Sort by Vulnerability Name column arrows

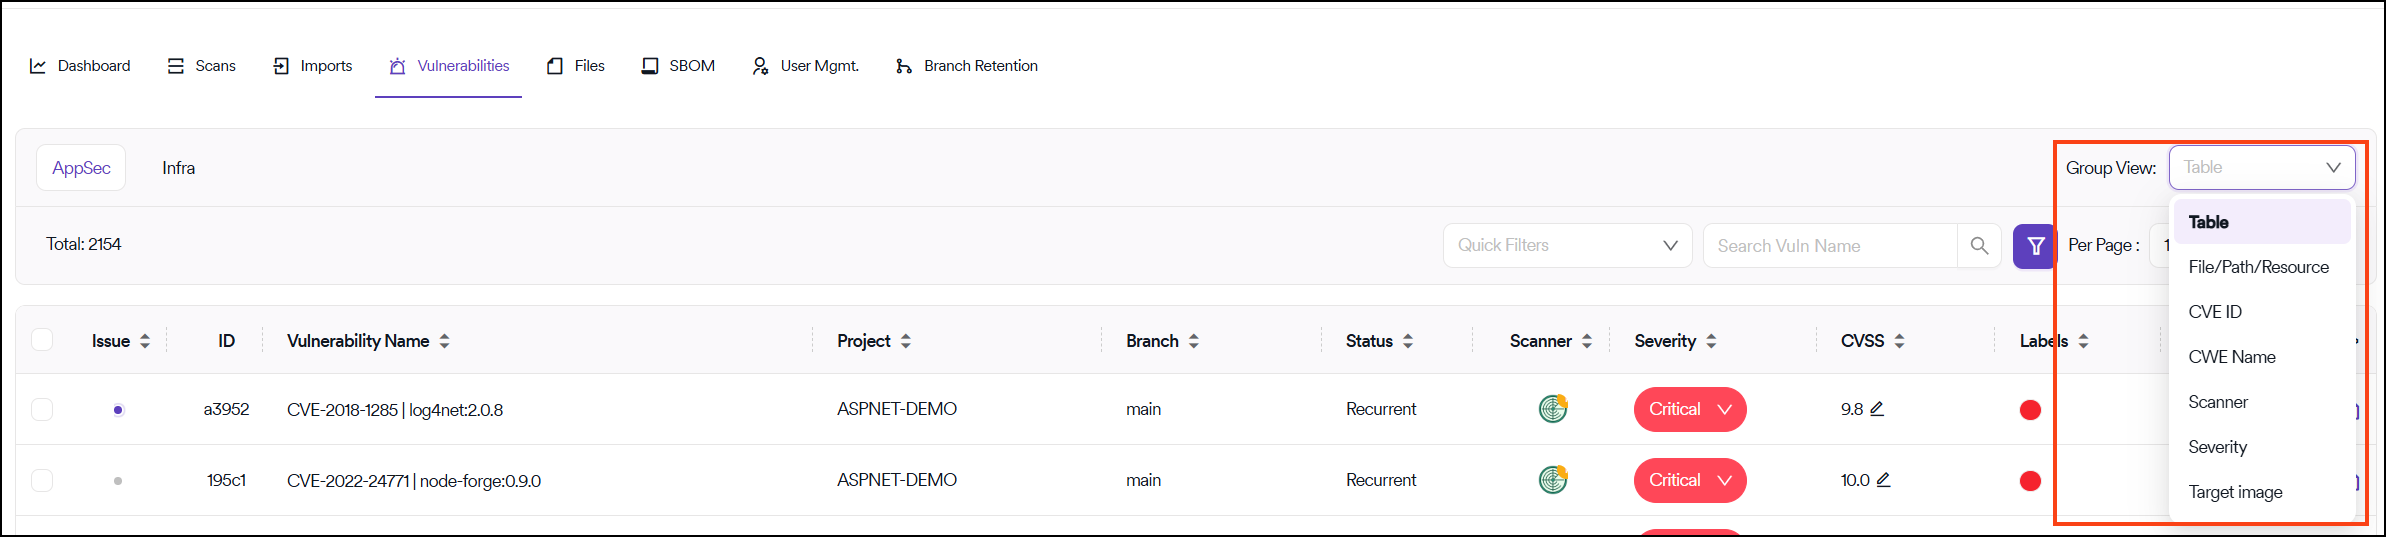click(x=444, y=341)
